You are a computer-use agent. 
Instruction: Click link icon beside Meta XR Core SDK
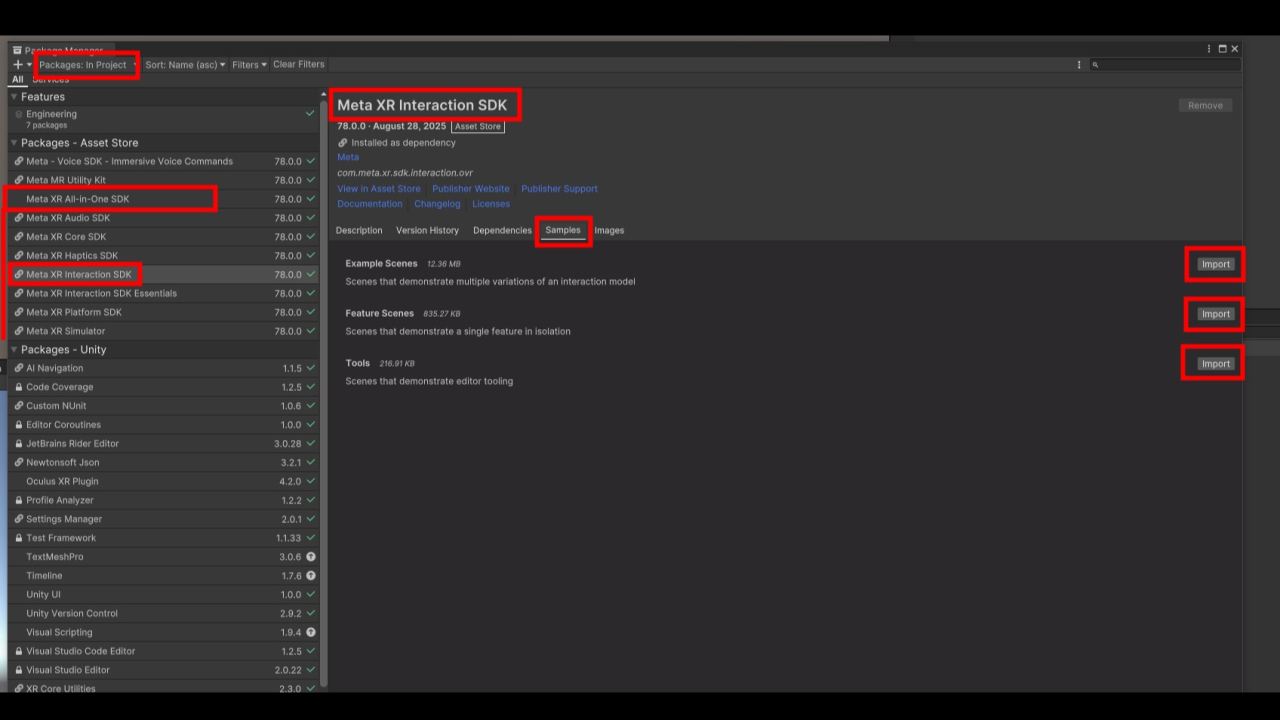[18, 237]
